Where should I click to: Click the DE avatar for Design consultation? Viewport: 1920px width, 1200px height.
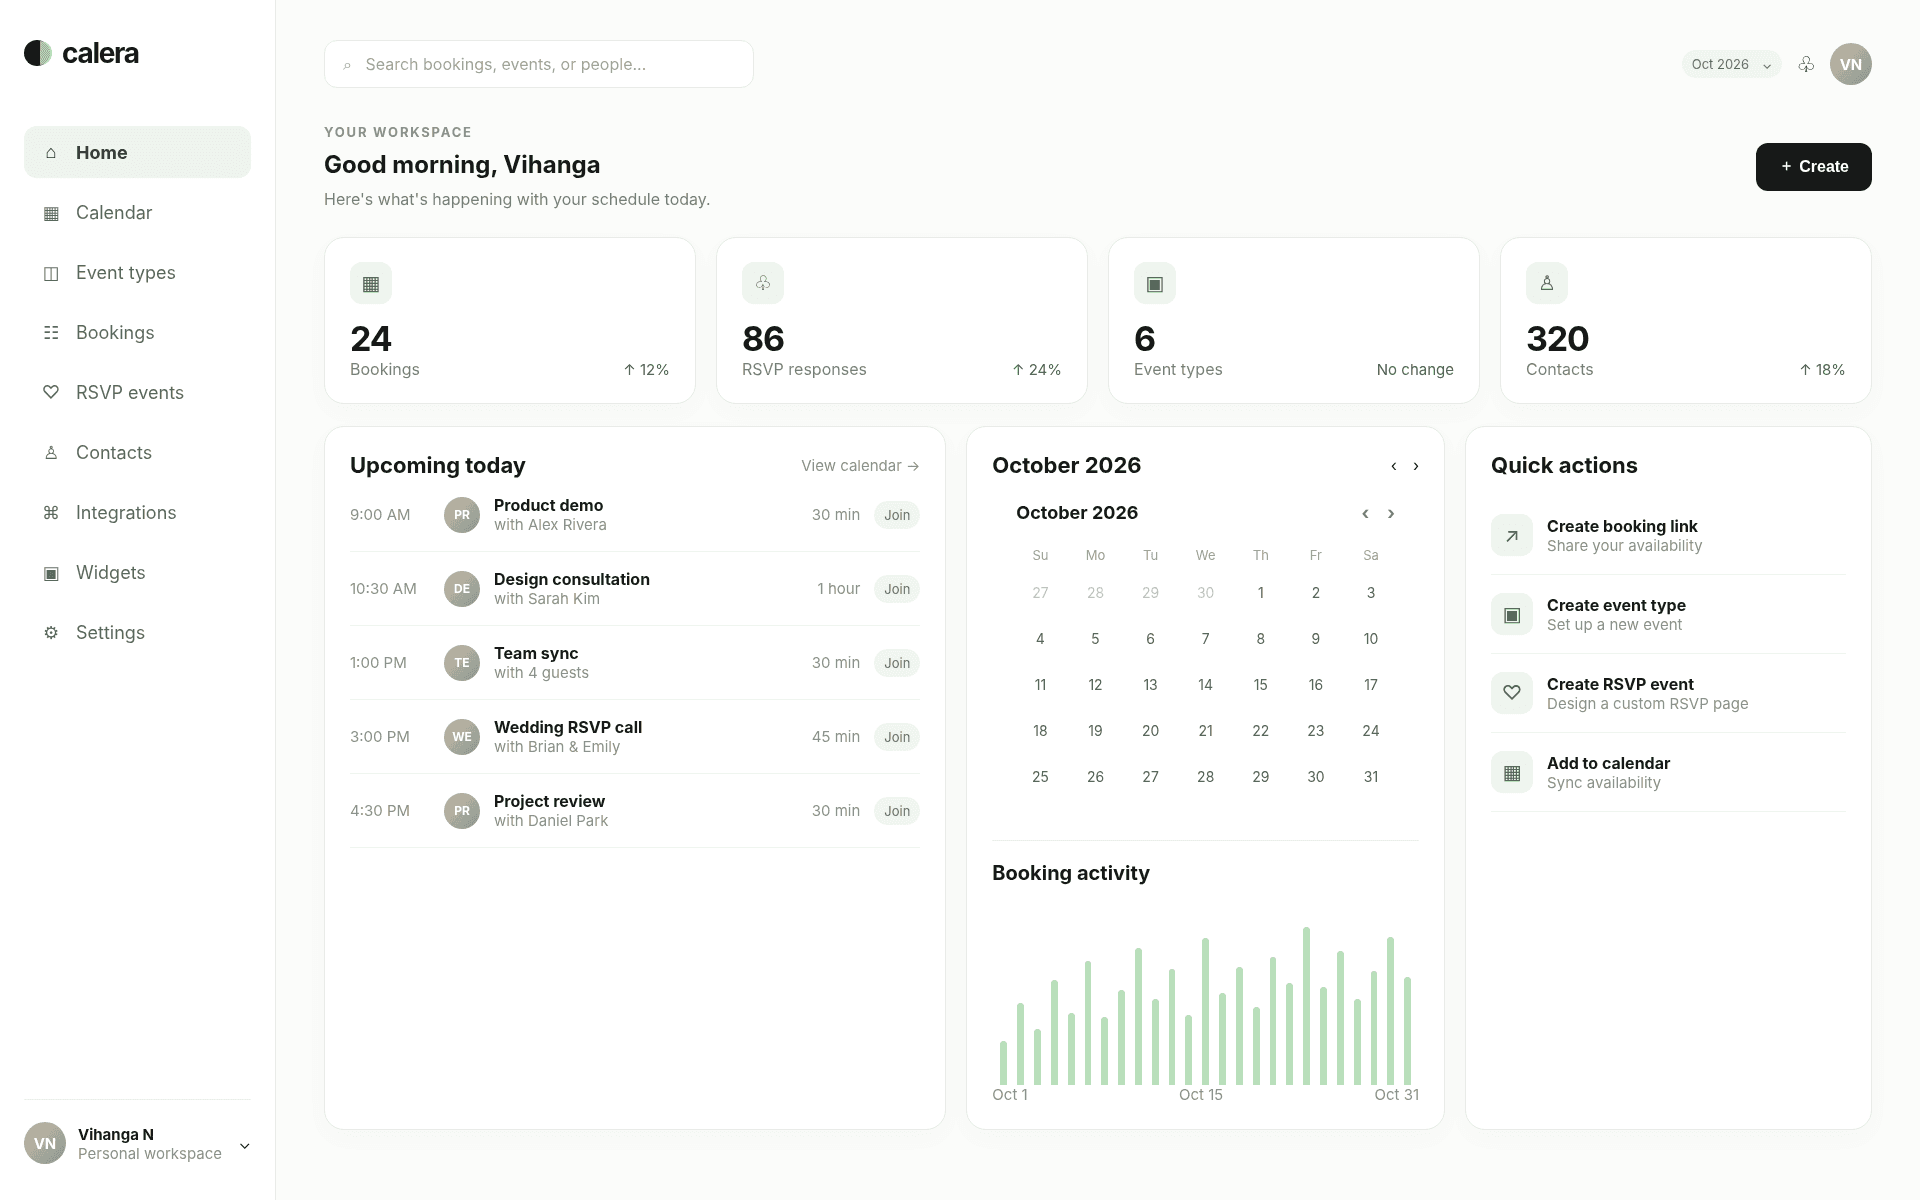tap(462, 589)
